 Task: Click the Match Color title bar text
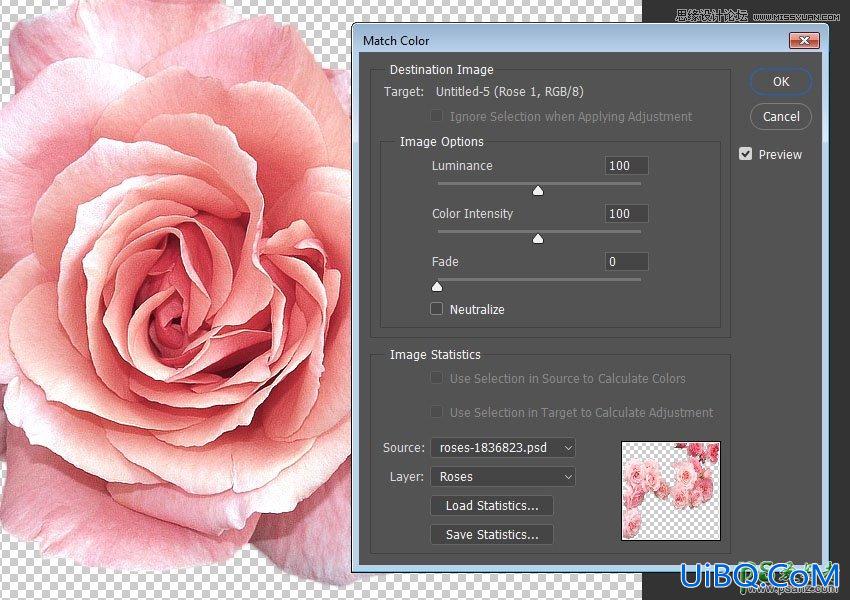click(x=396, y=41)
